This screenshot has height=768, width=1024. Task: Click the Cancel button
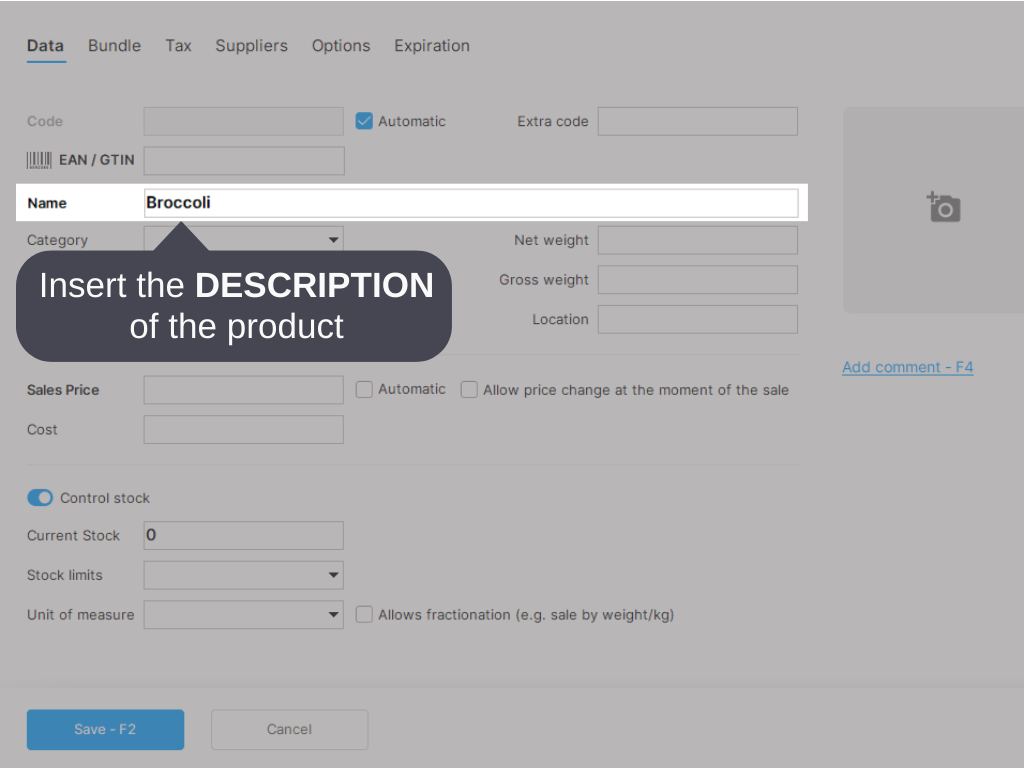(289, 729)
